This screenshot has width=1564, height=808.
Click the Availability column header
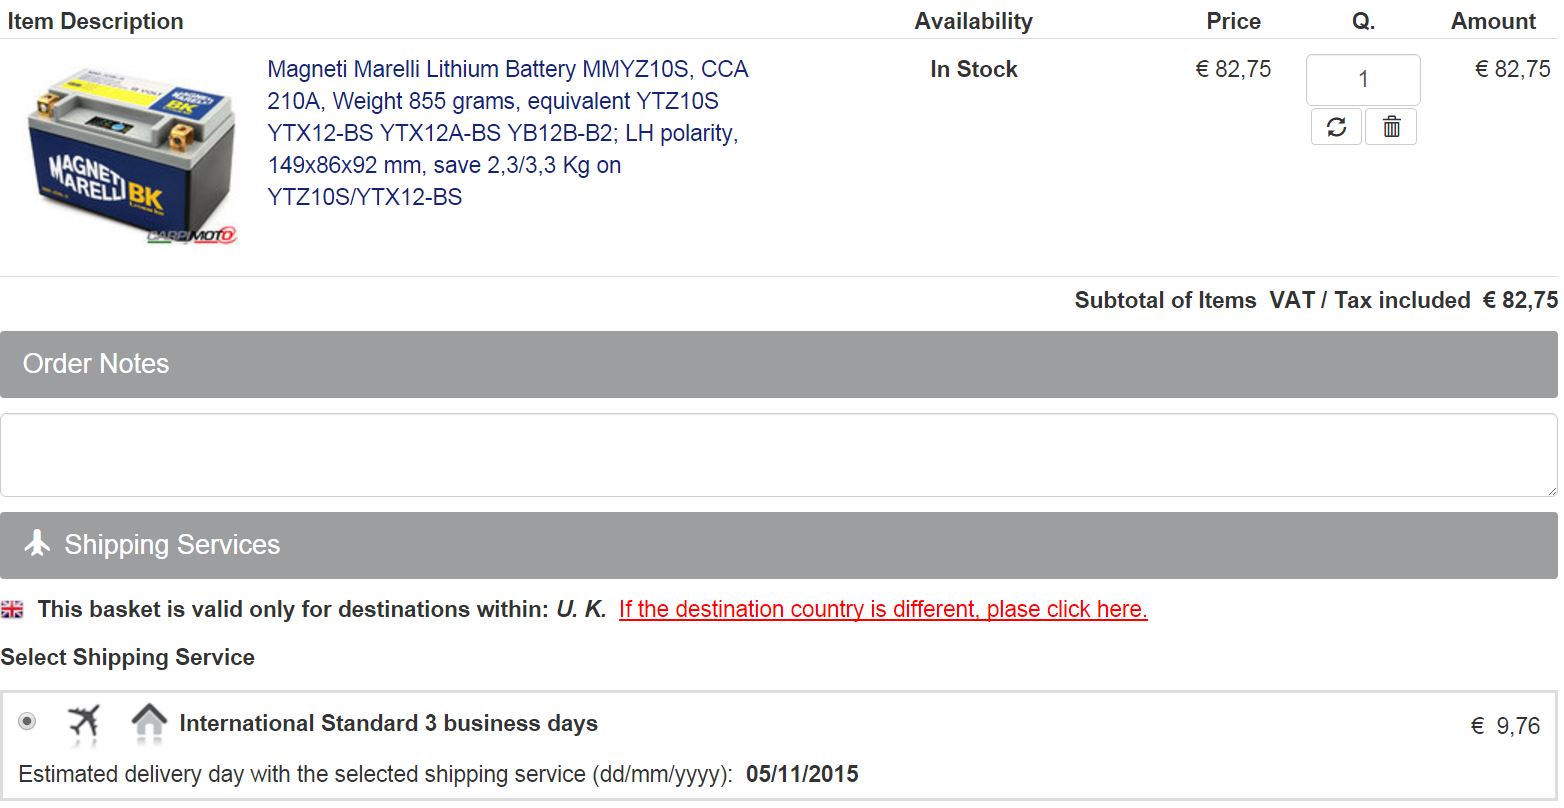[x=973, y=21]
